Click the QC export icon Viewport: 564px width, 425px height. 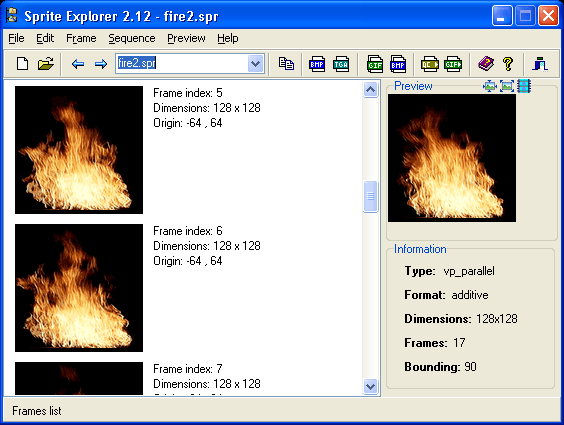click(x=430, y=64)
